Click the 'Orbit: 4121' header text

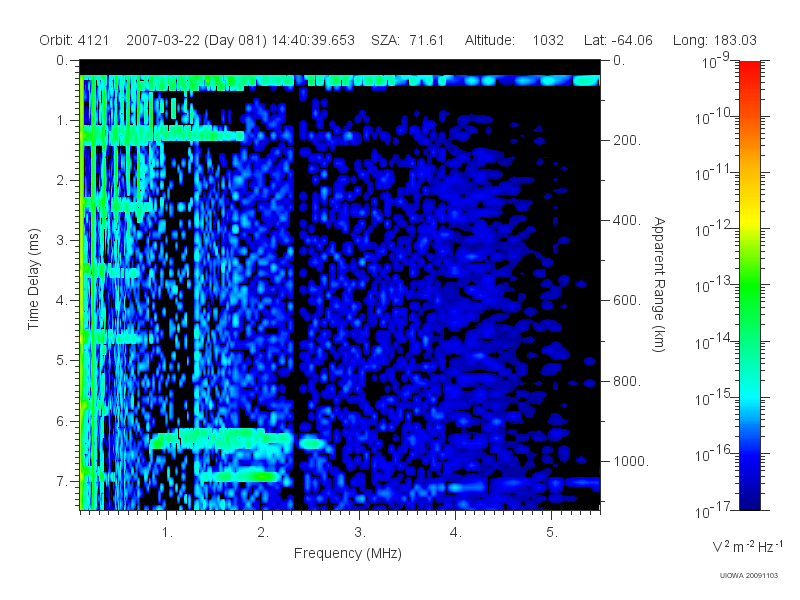tap(74, 40)
